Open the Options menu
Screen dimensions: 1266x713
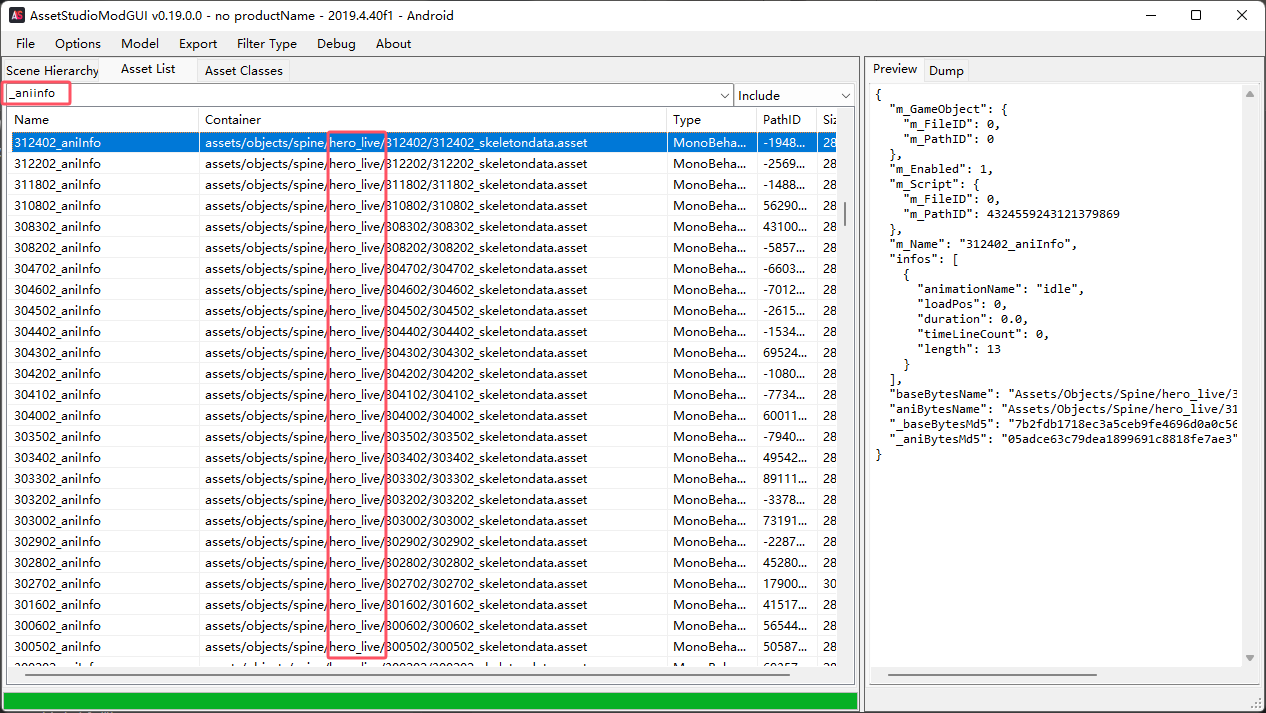[x=78, y=43]
